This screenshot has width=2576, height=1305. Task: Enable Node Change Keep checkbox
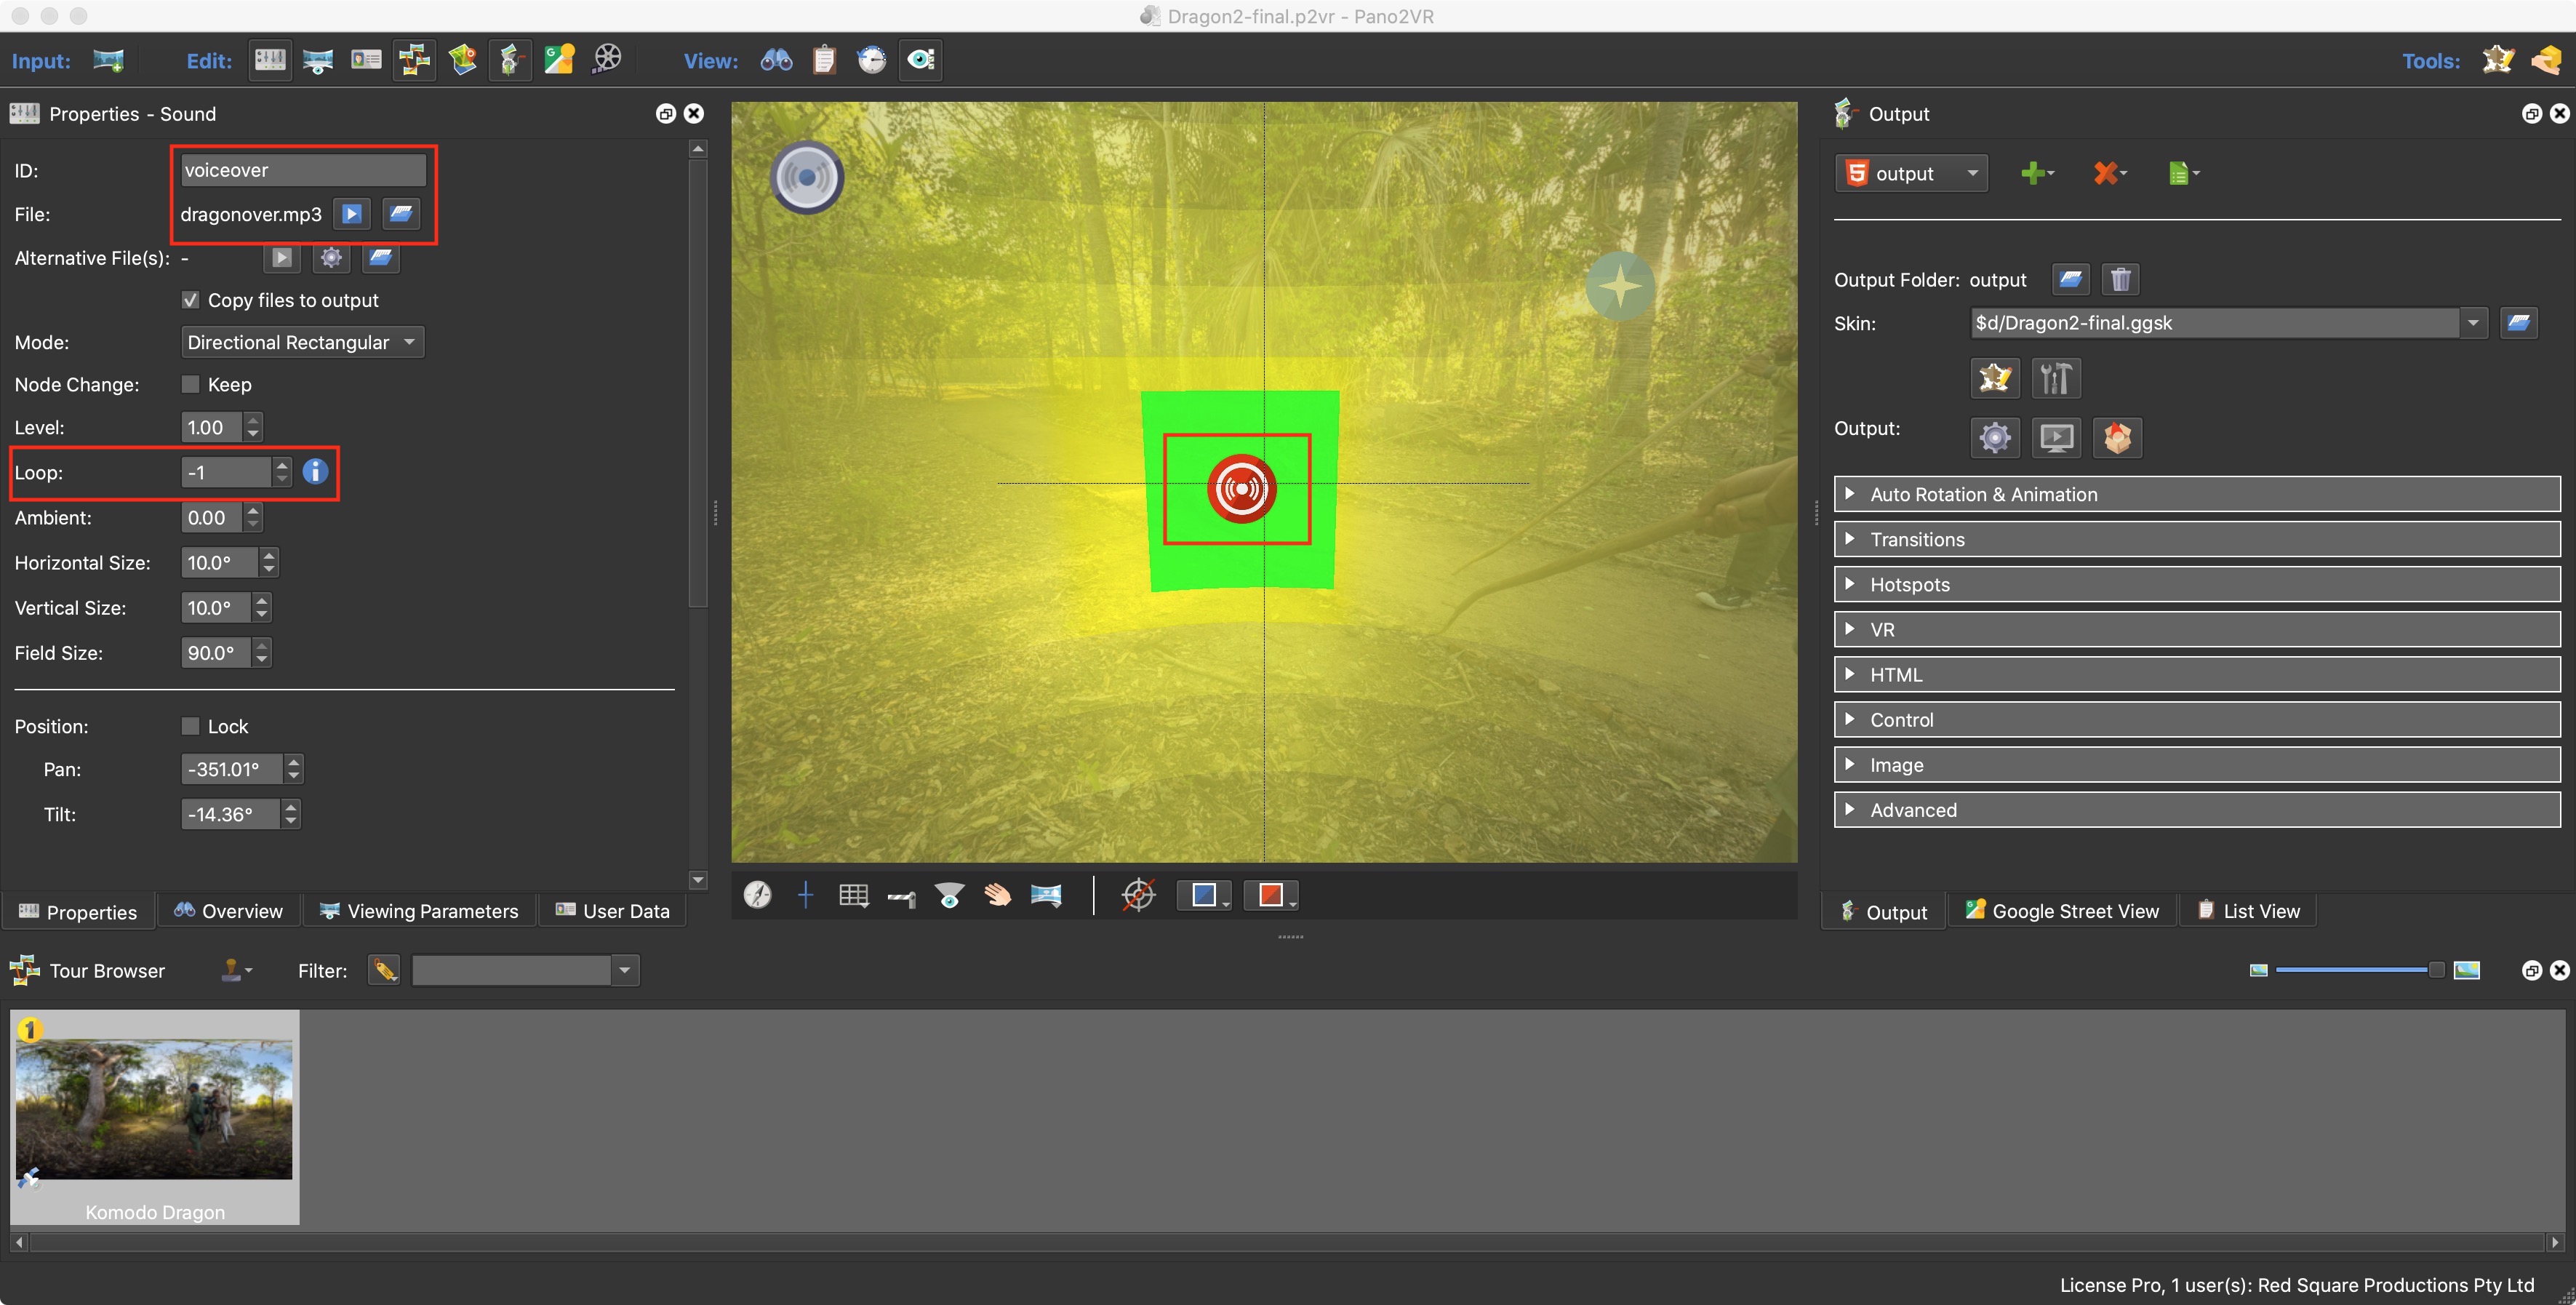(190, 385)
